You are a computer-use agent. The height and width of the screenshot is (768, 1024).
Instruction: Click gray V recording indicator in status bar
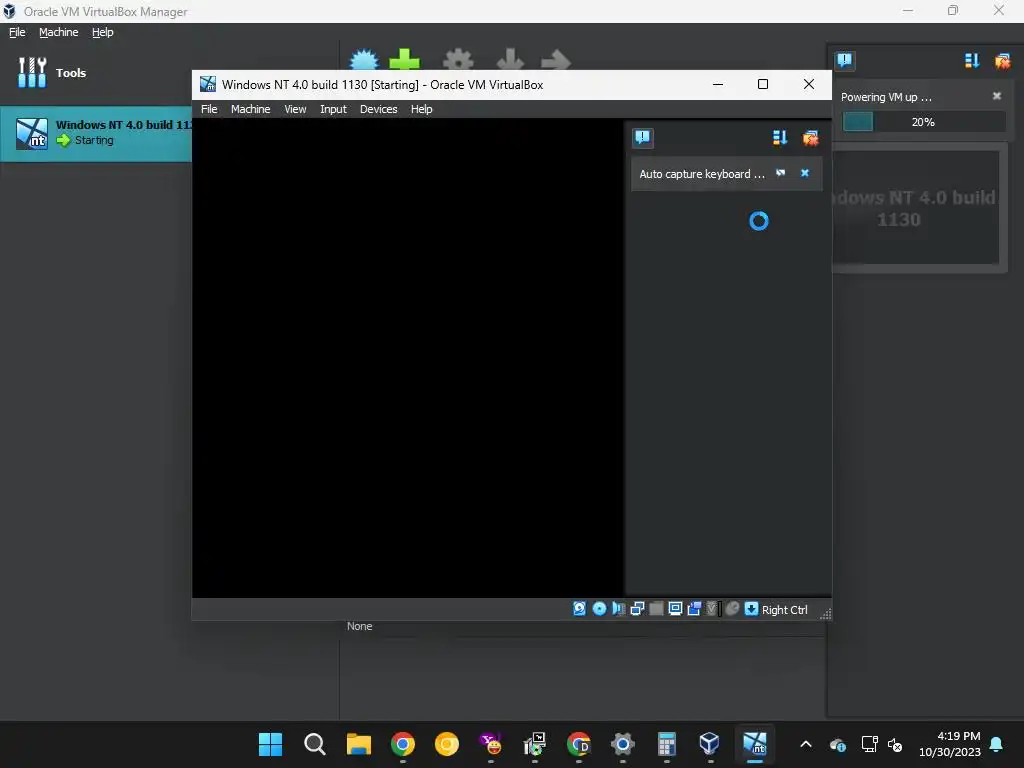[712, 609]
